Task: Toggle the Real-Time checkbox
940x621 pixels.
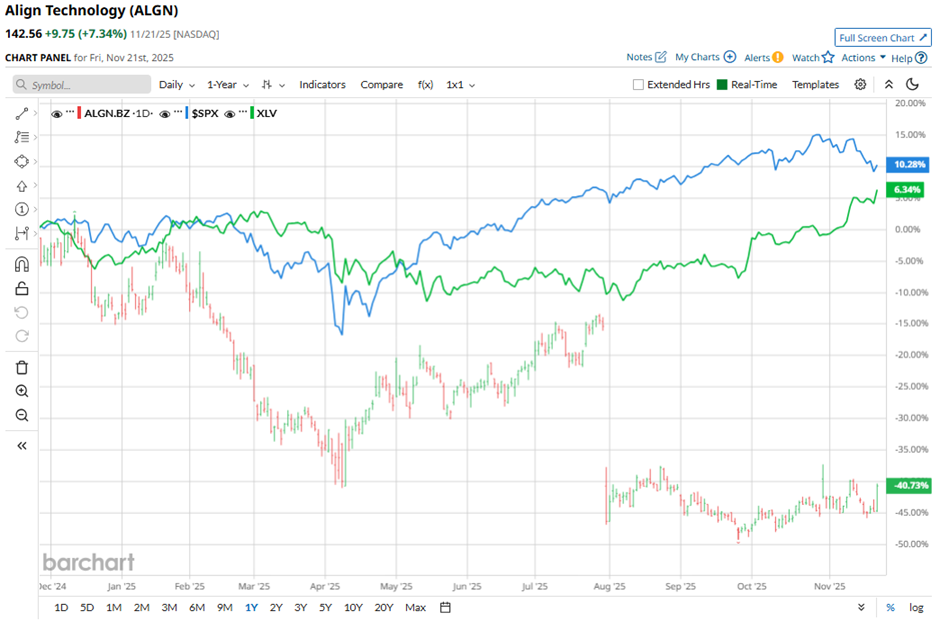Action: tap(720, 85)
